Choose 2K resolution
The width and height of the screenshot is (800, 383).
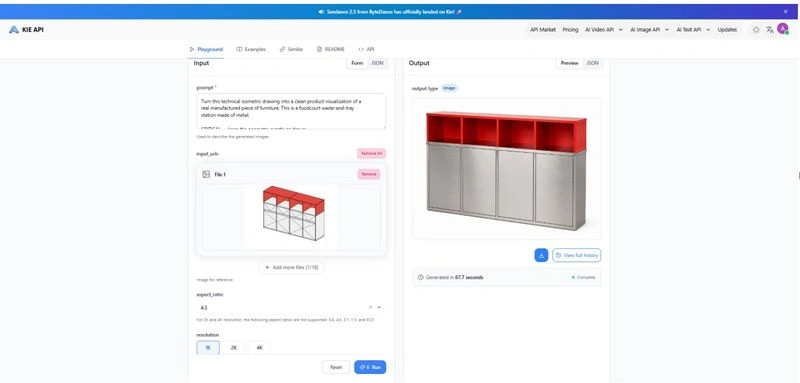[x=234, y=347]
